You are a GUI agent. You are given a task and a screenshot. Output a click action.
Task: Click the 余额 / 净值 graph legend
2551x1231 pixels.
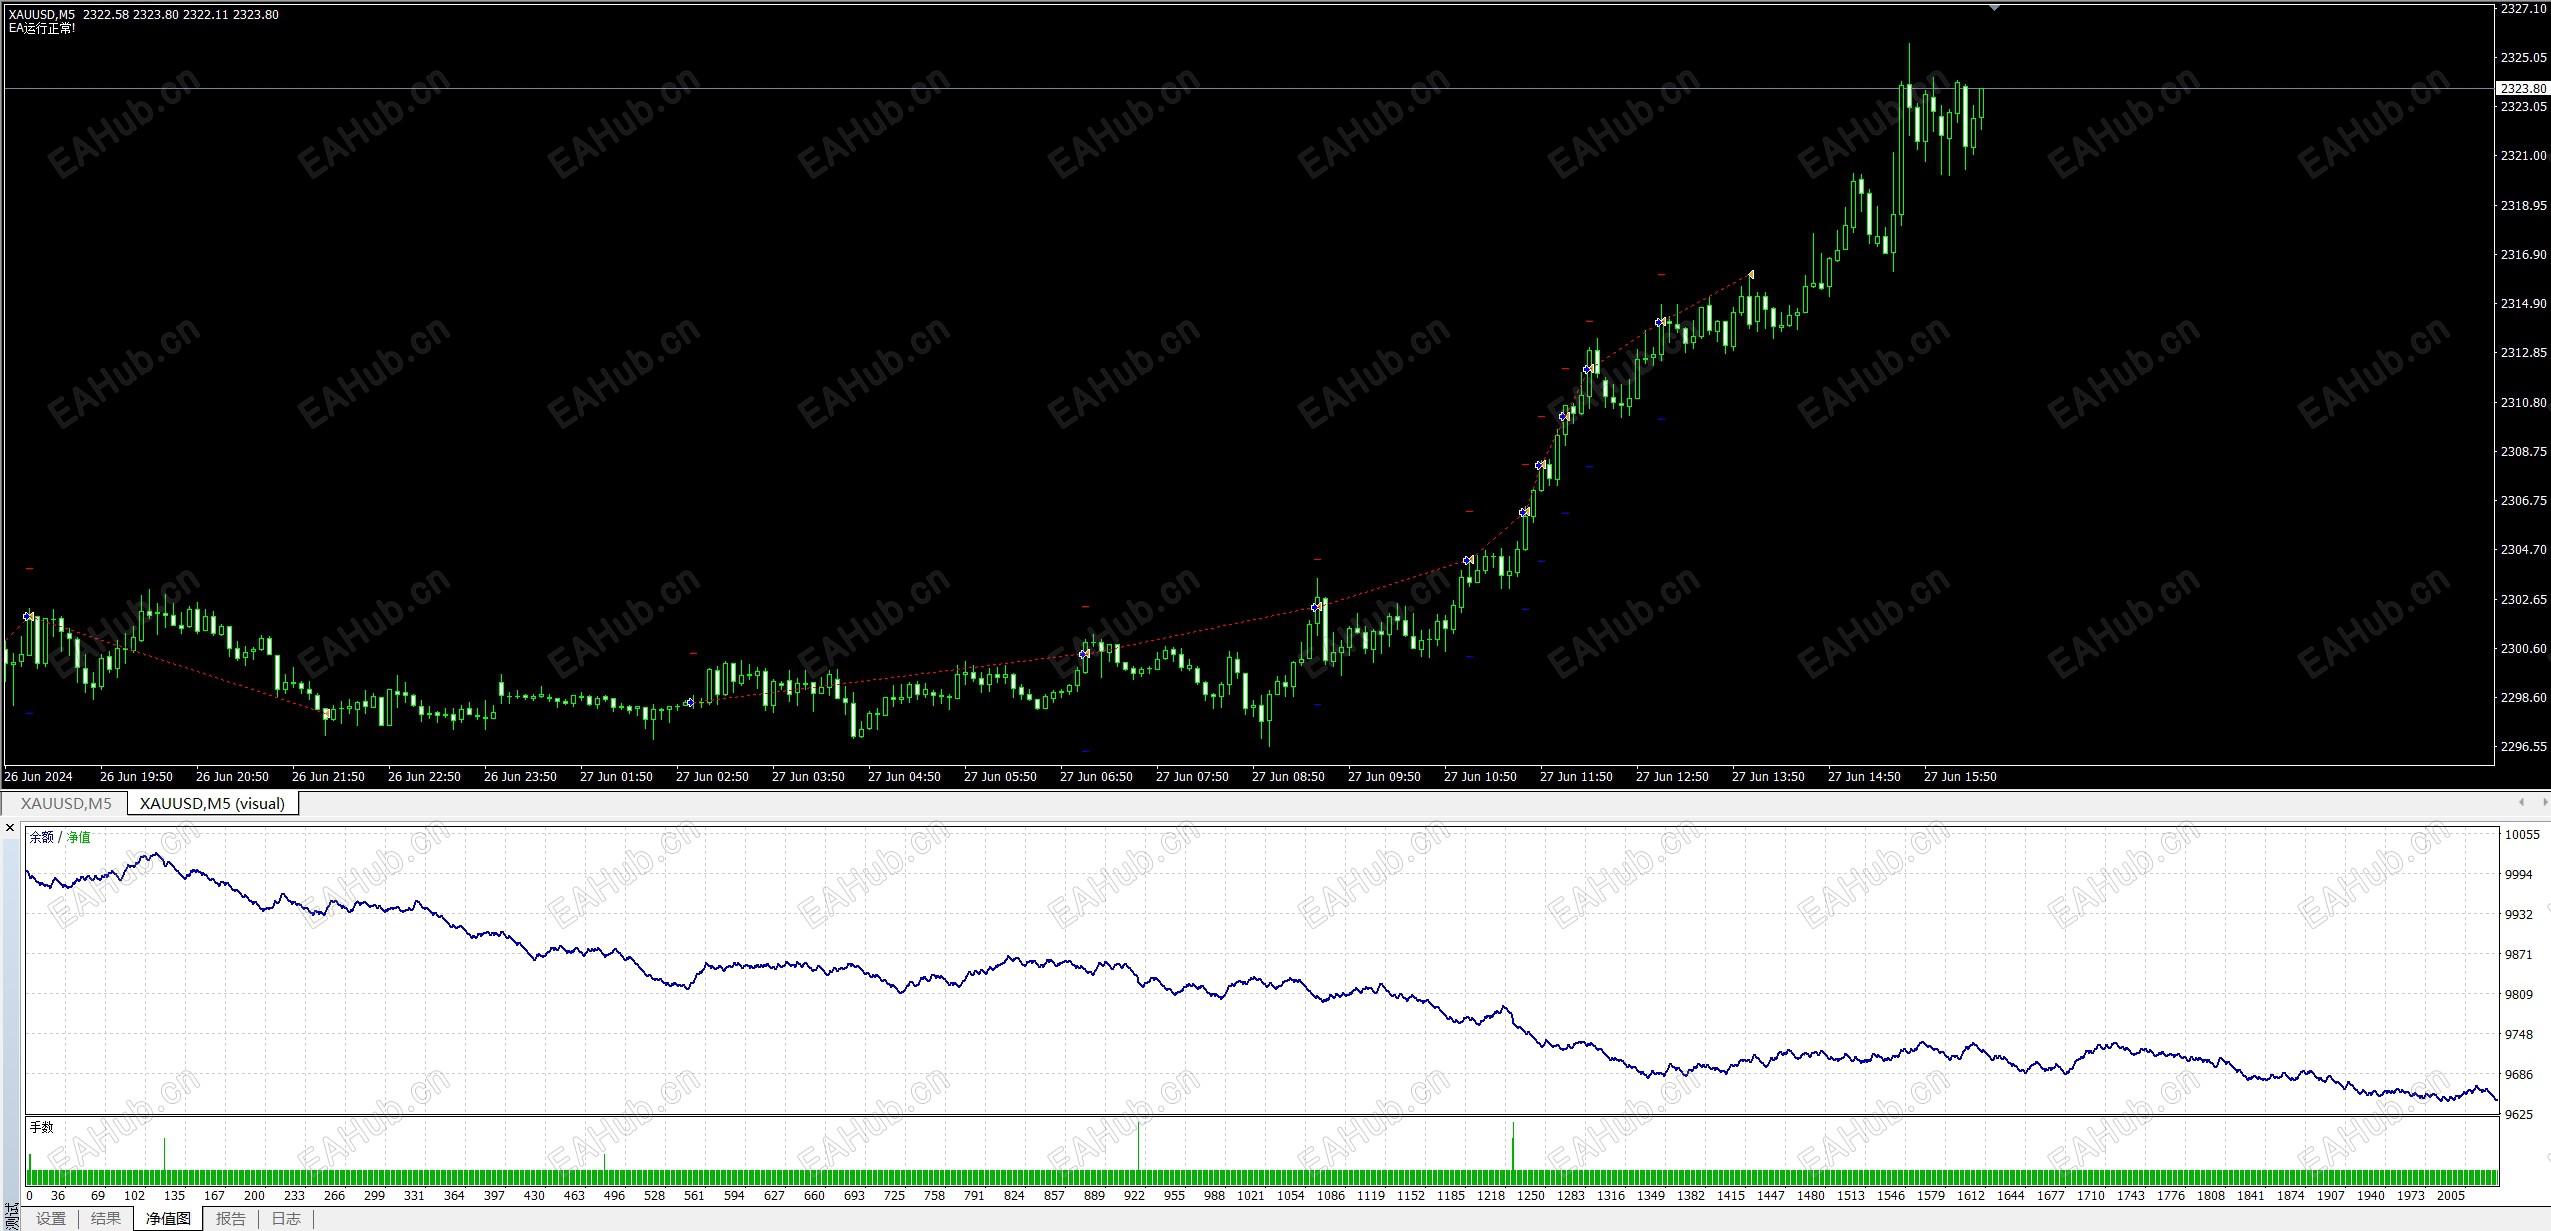coord(60,837)
